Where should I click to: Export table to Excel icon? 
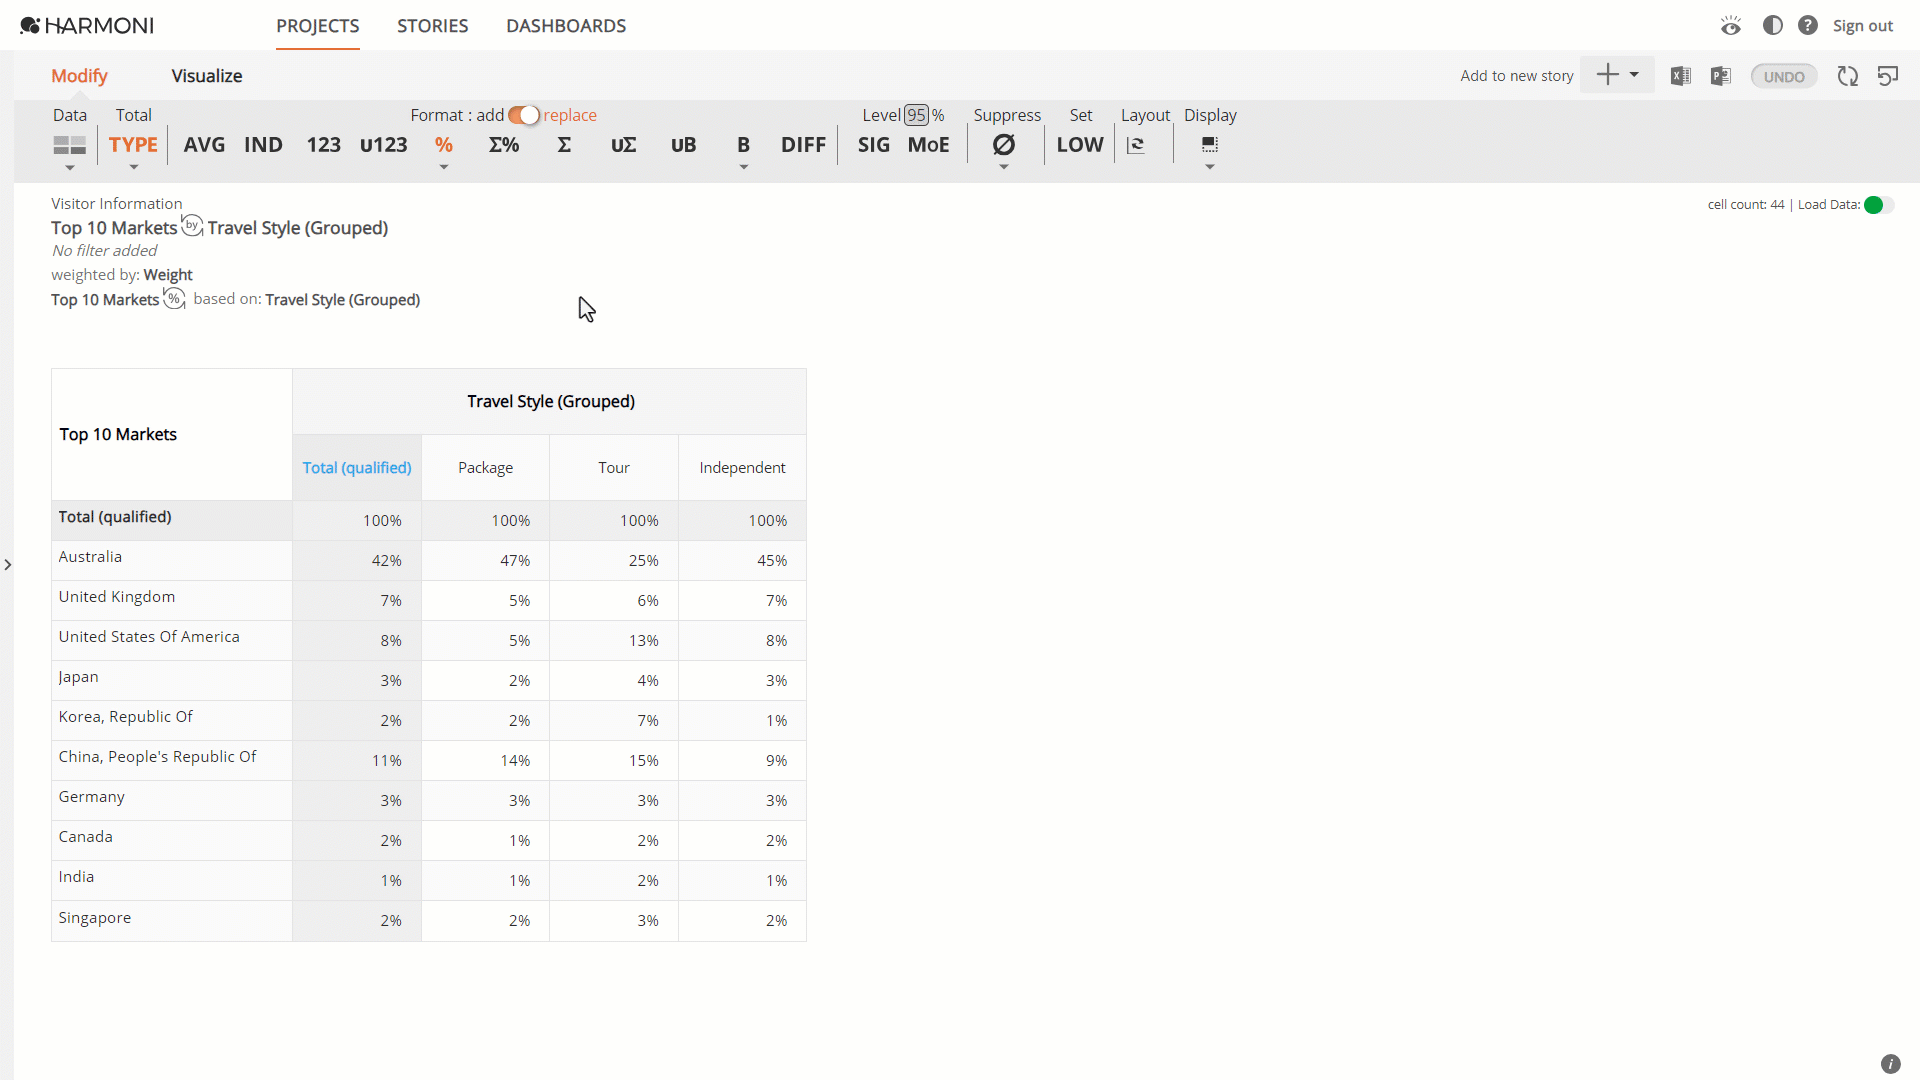pos(1681,76)
